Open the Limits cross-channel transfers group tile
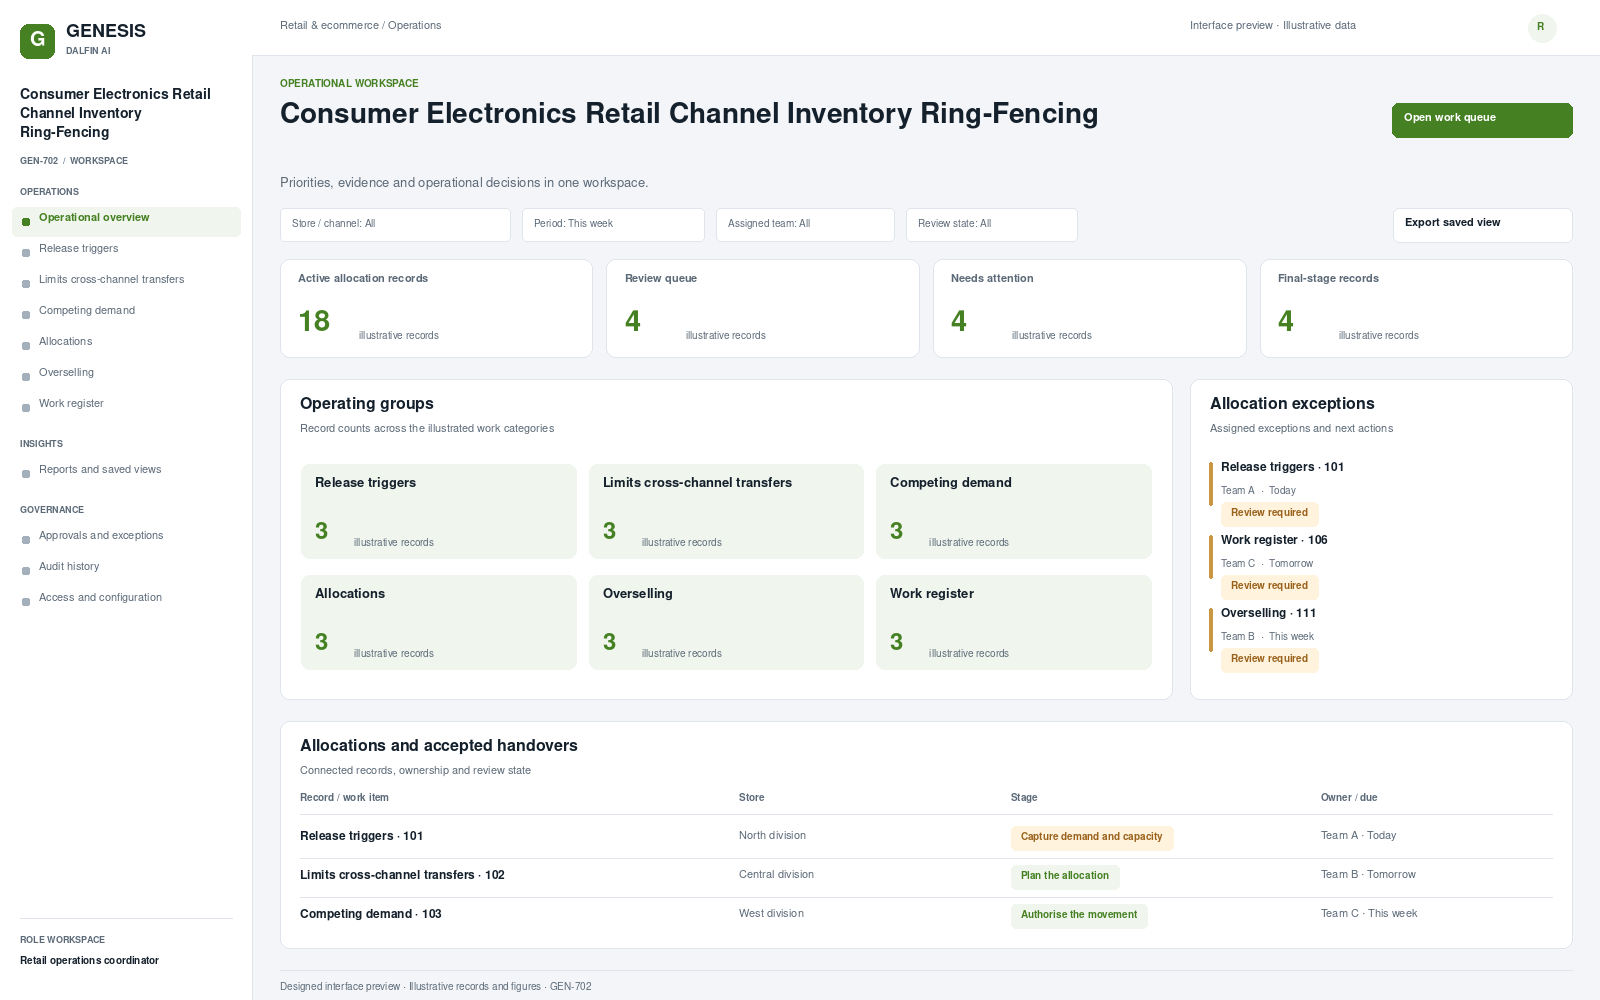 tap(726, 511)
